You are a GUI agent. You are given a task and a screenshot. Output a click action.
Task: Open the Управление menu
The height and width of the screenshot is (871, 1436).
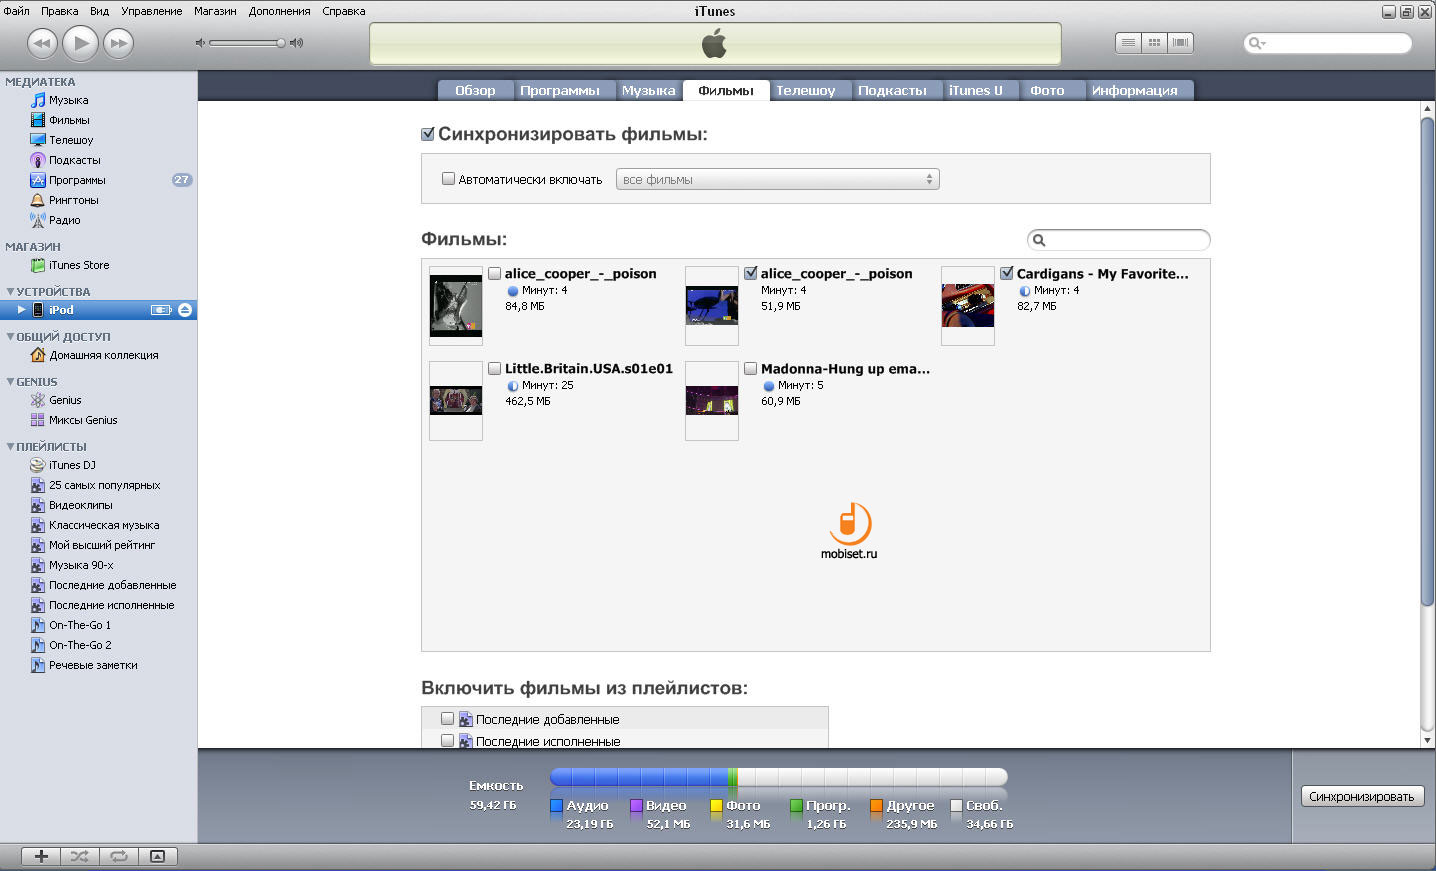151,11
